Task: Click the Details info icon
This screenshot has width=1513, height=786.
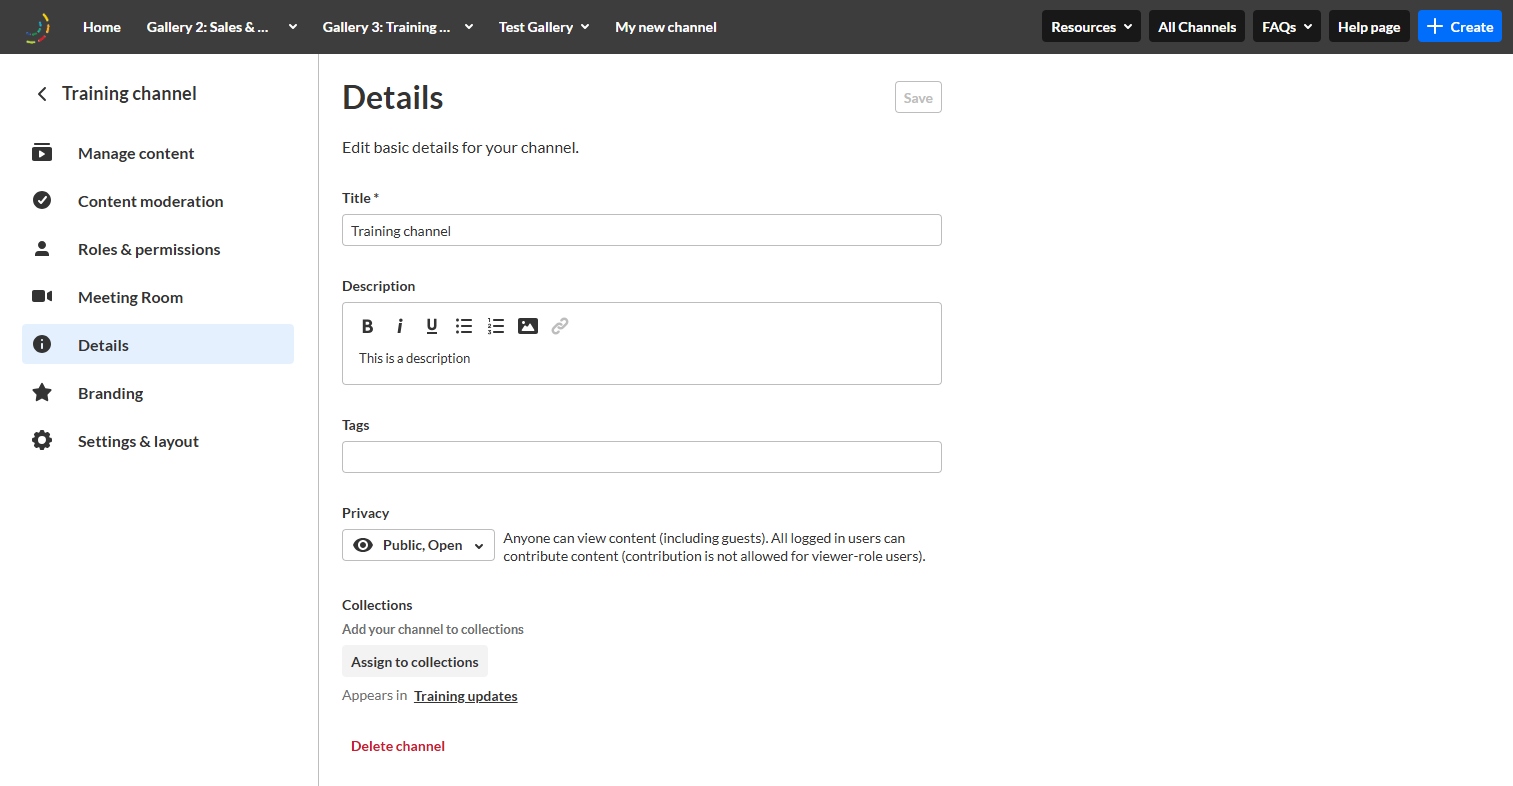Action: tap(42, 345)
